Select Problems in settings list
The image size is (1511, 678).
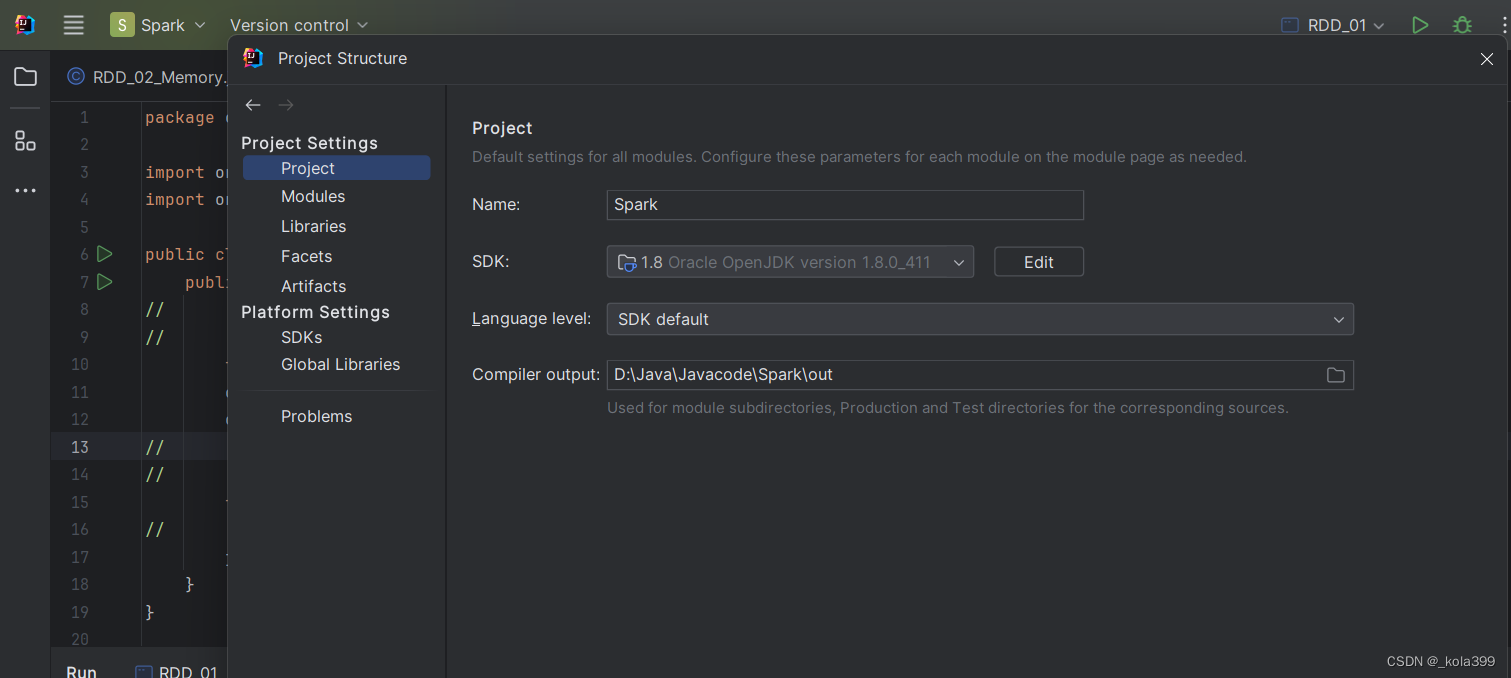coord(316,416)
